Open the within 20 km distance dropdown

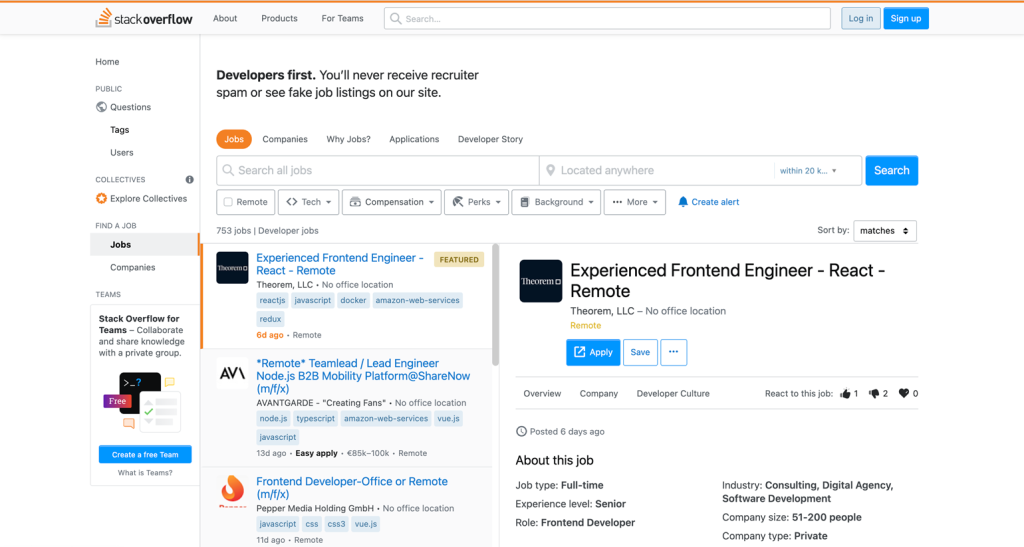point(808,170)
